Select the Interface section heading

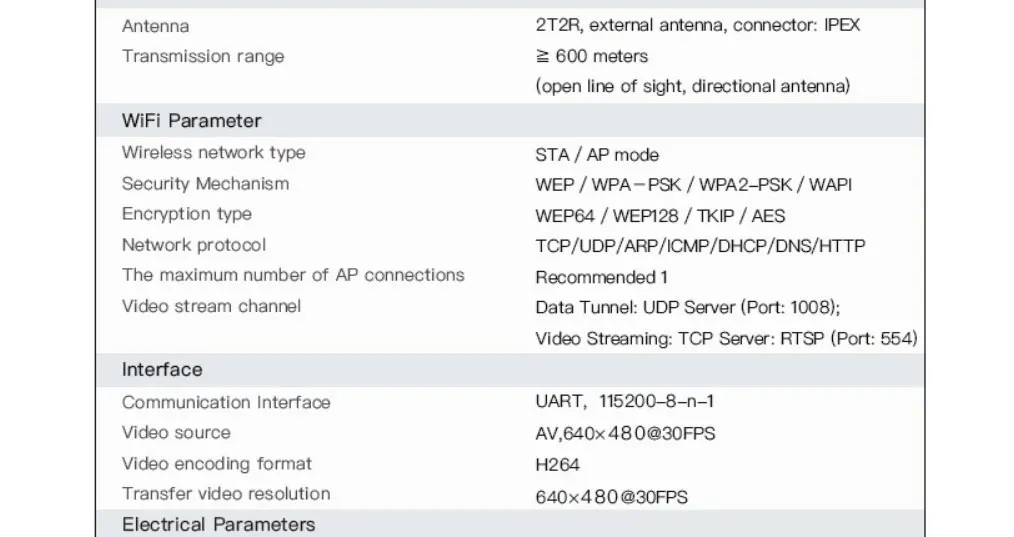point(162,369)
